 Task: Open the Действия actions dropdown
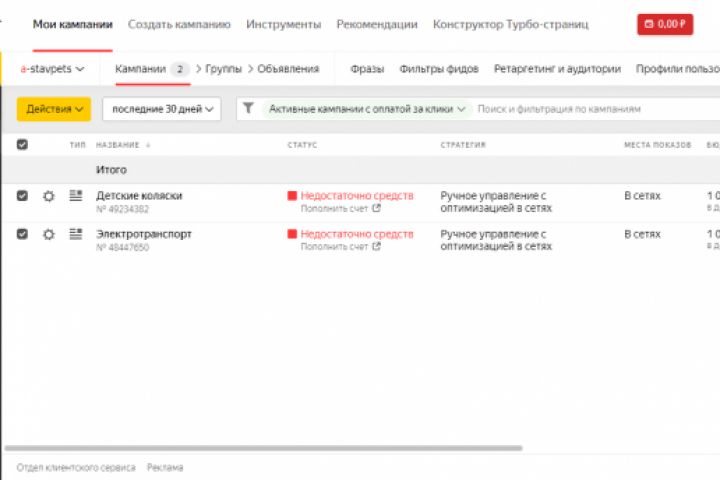click(x=54, y=109)
